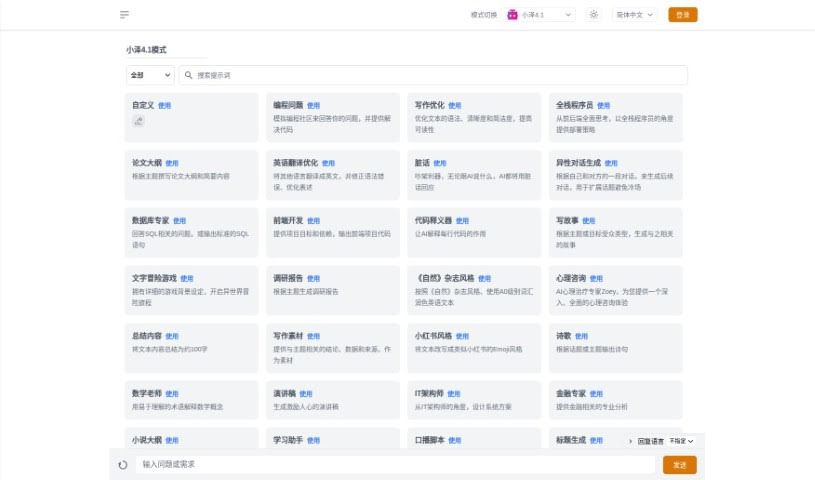Click the 回复语言 label

pyautogui.click(x=651, y=441)
